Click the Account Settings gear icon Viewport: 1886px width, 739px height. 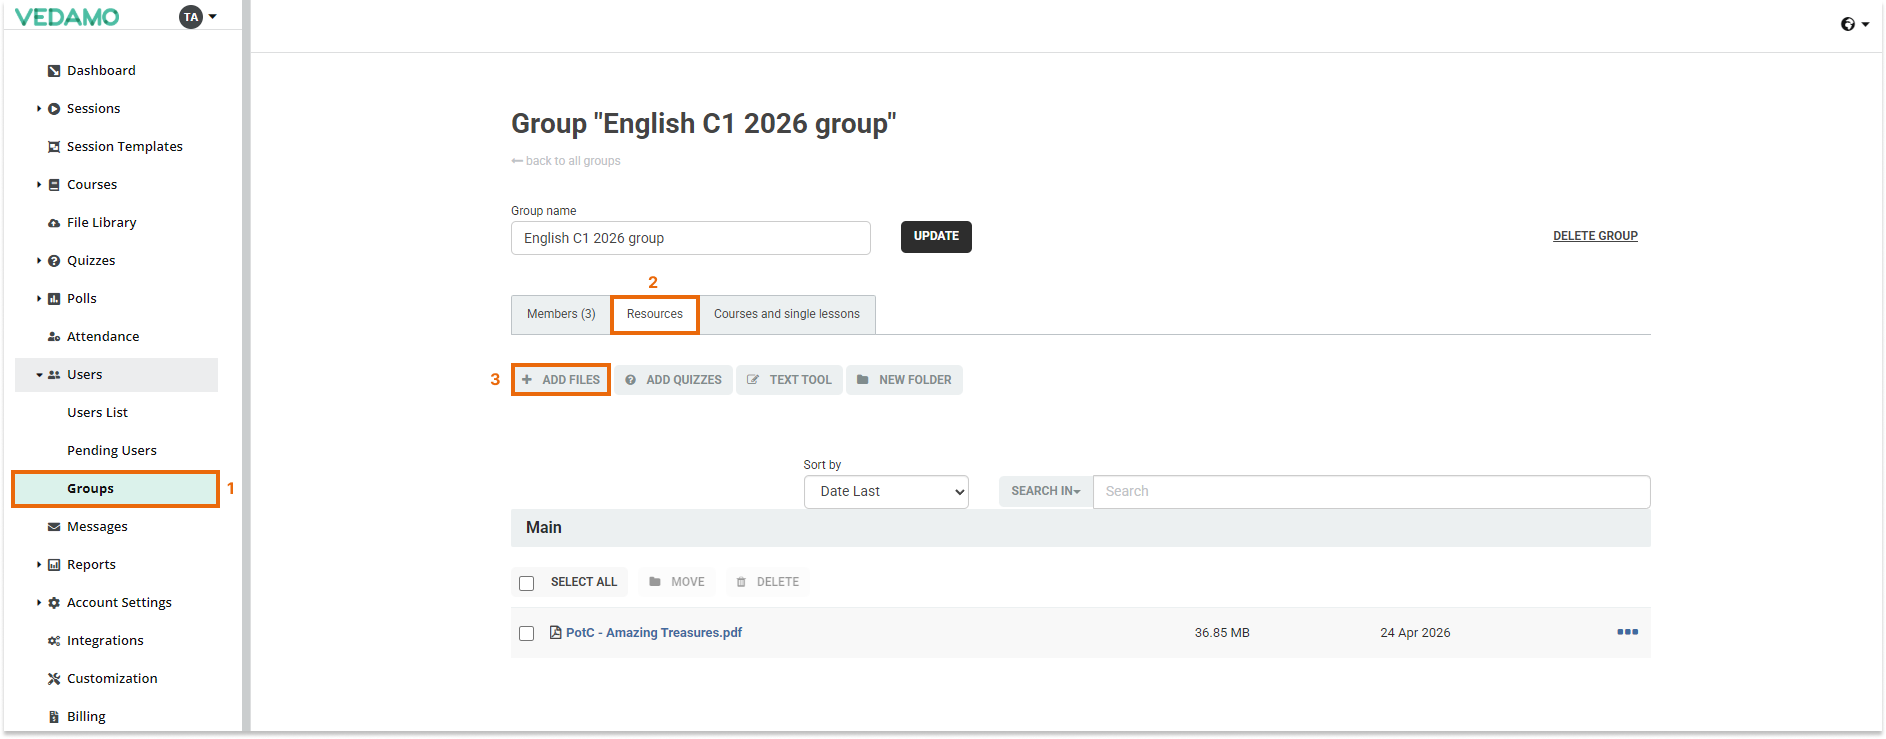tap(54, 603)
